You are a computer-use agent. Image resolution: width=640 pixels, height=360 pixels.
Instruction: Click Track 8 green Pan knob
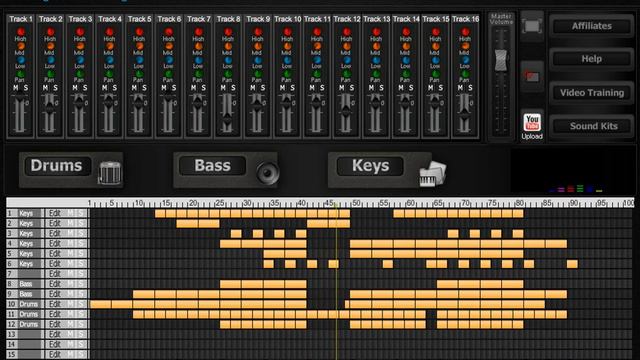click(228, 74)
